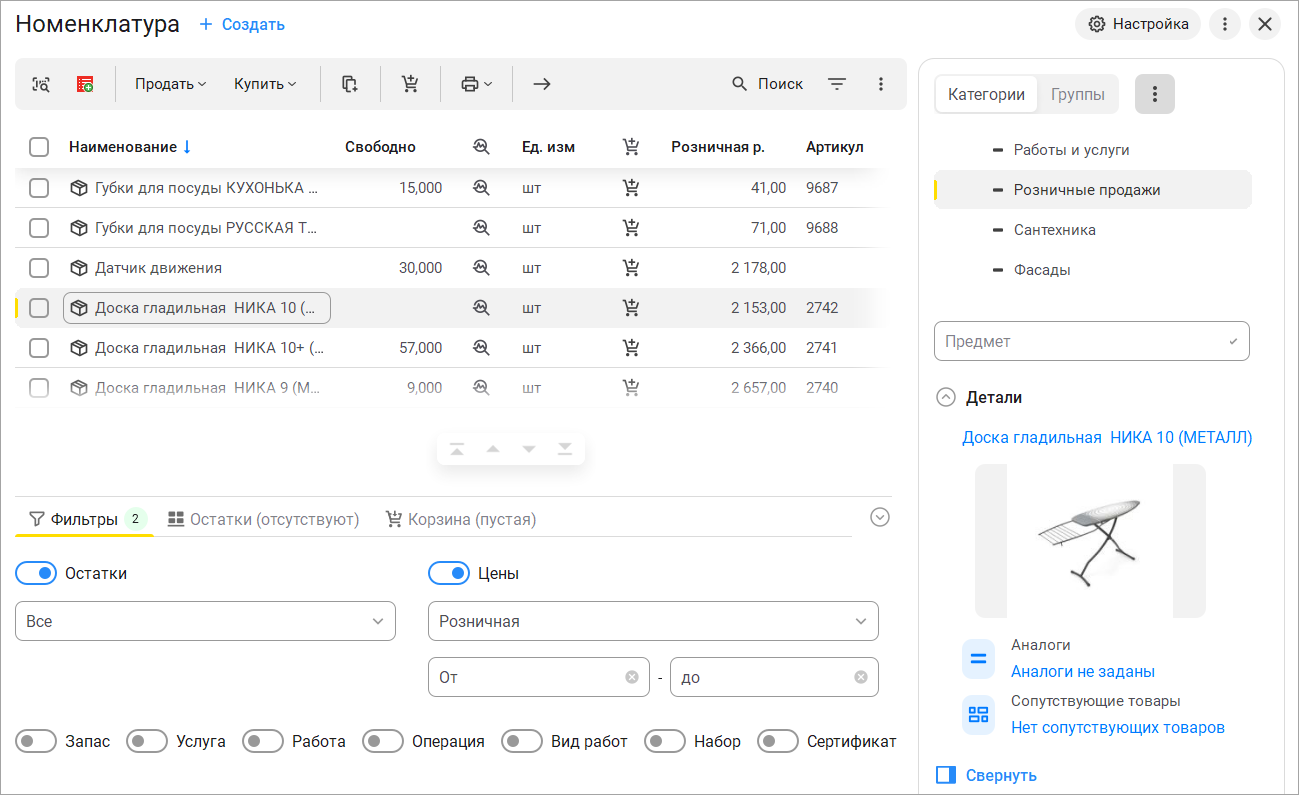Check the box for Датчик движения row

coord(39,268)
